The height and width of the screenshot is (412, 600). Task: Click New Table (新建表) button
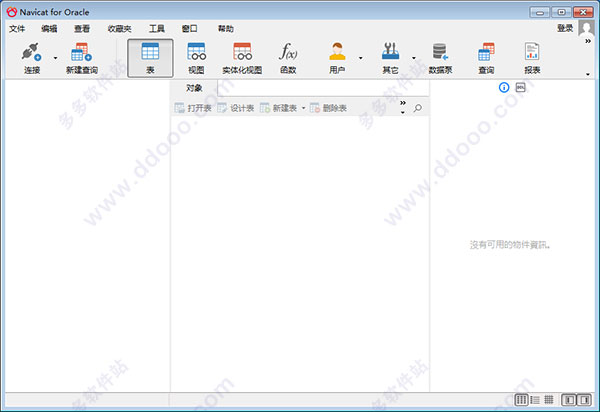click(x=279, y=108)
